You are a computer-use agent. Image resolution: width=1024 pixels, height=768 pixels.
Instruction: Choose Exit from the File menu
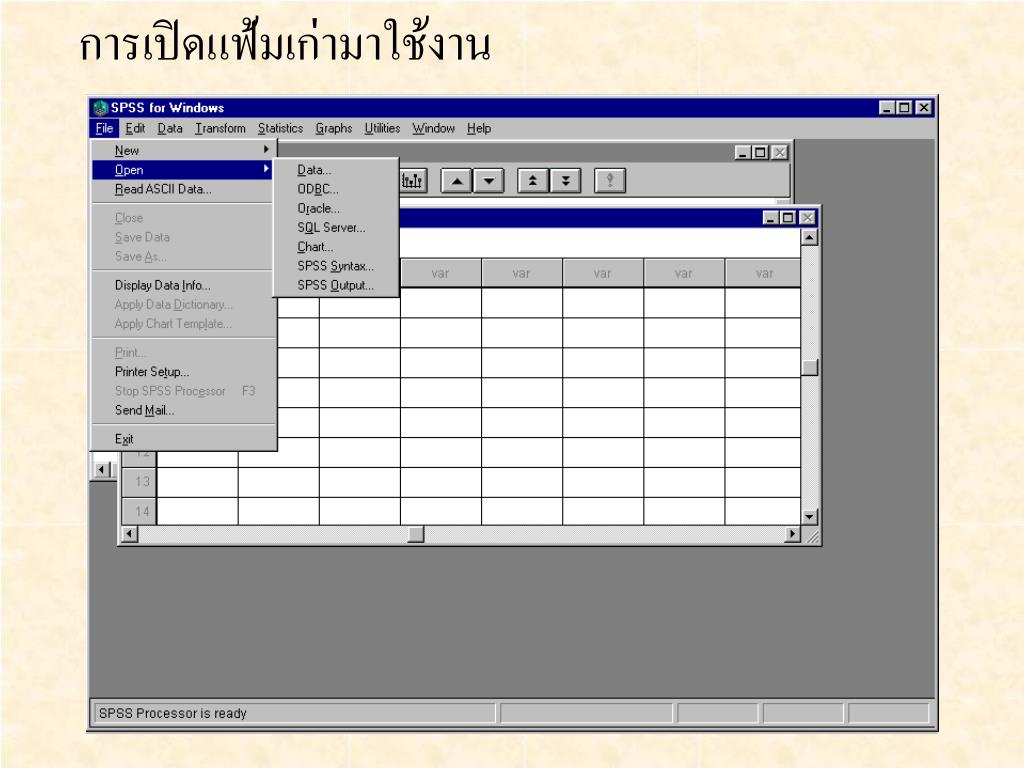pos(183,439)
